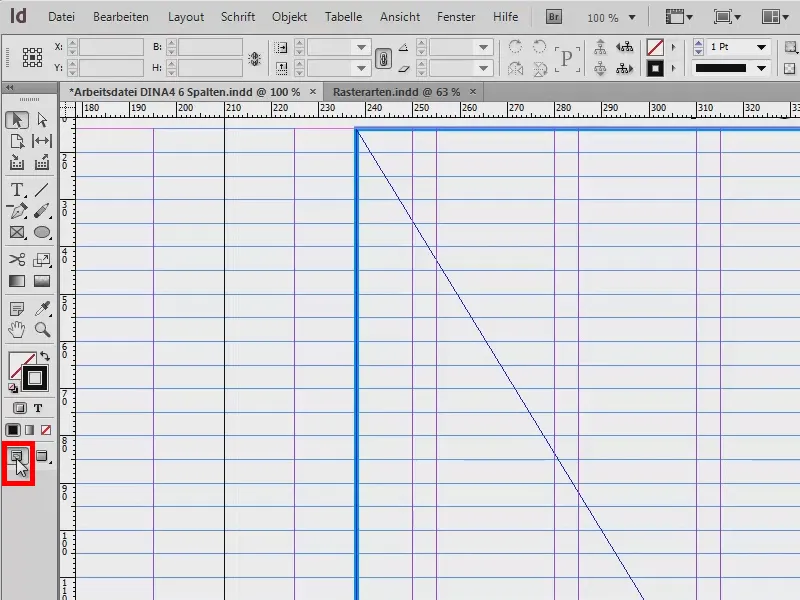
Task: Select the Direct Selection tool
Action: click(x=40, y=118)
